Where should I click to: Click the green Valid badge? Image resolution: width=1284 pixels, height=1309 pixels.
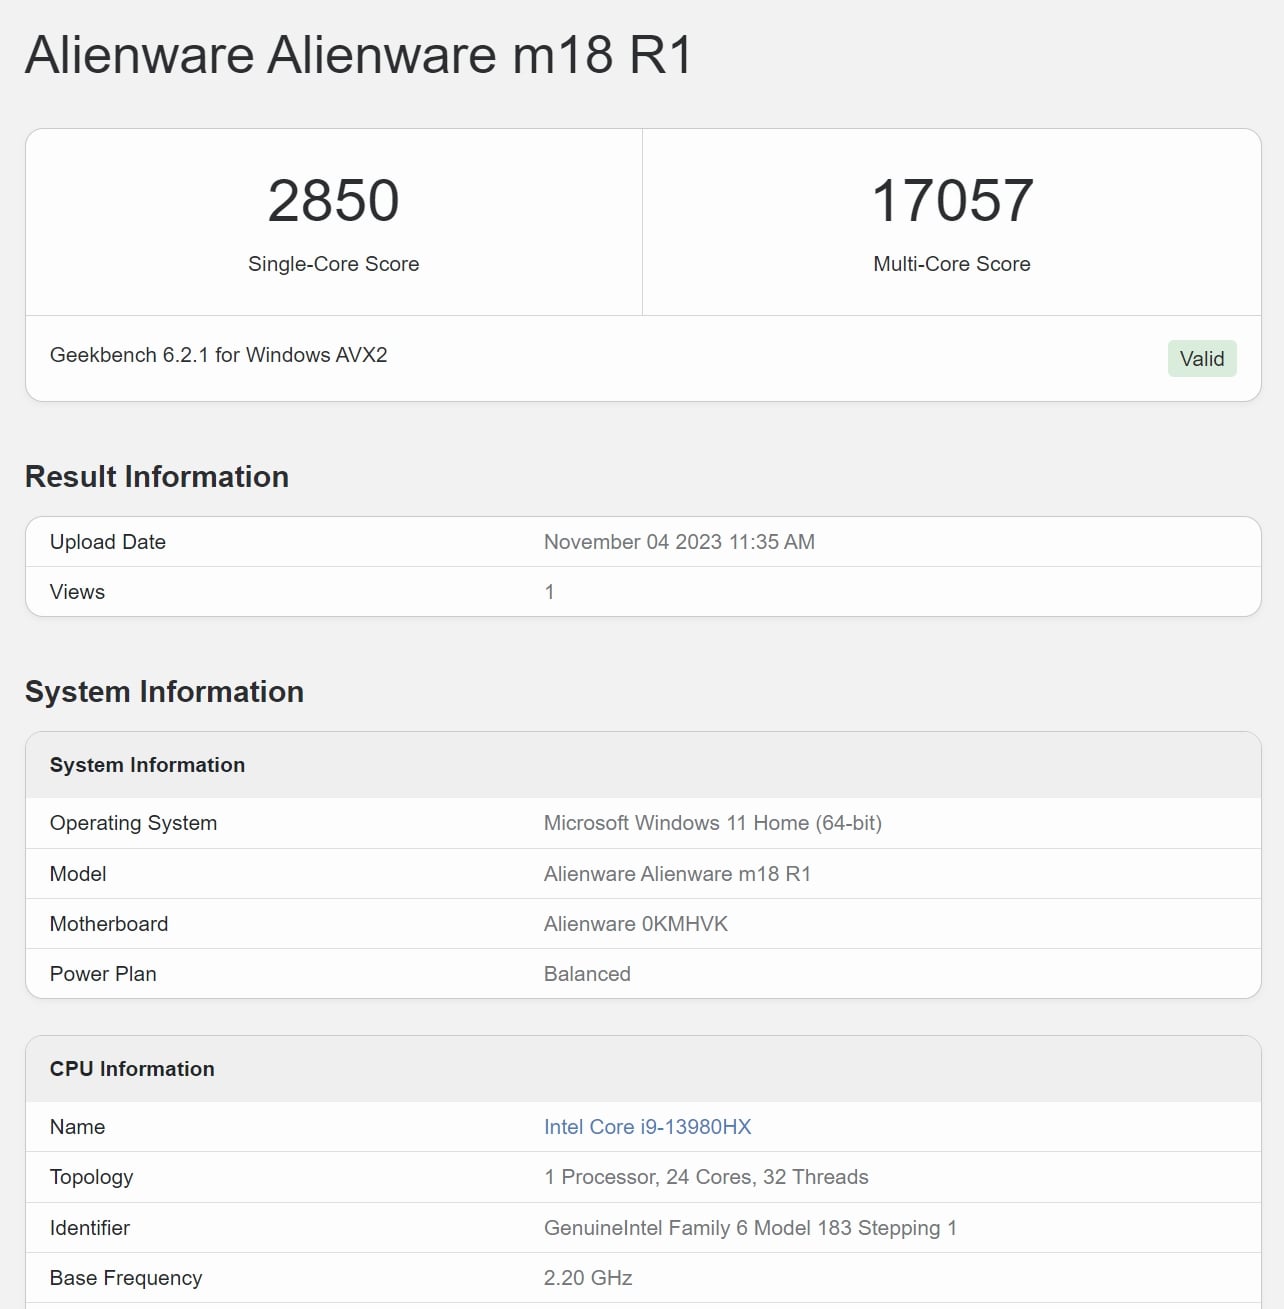pos(1202,359)
